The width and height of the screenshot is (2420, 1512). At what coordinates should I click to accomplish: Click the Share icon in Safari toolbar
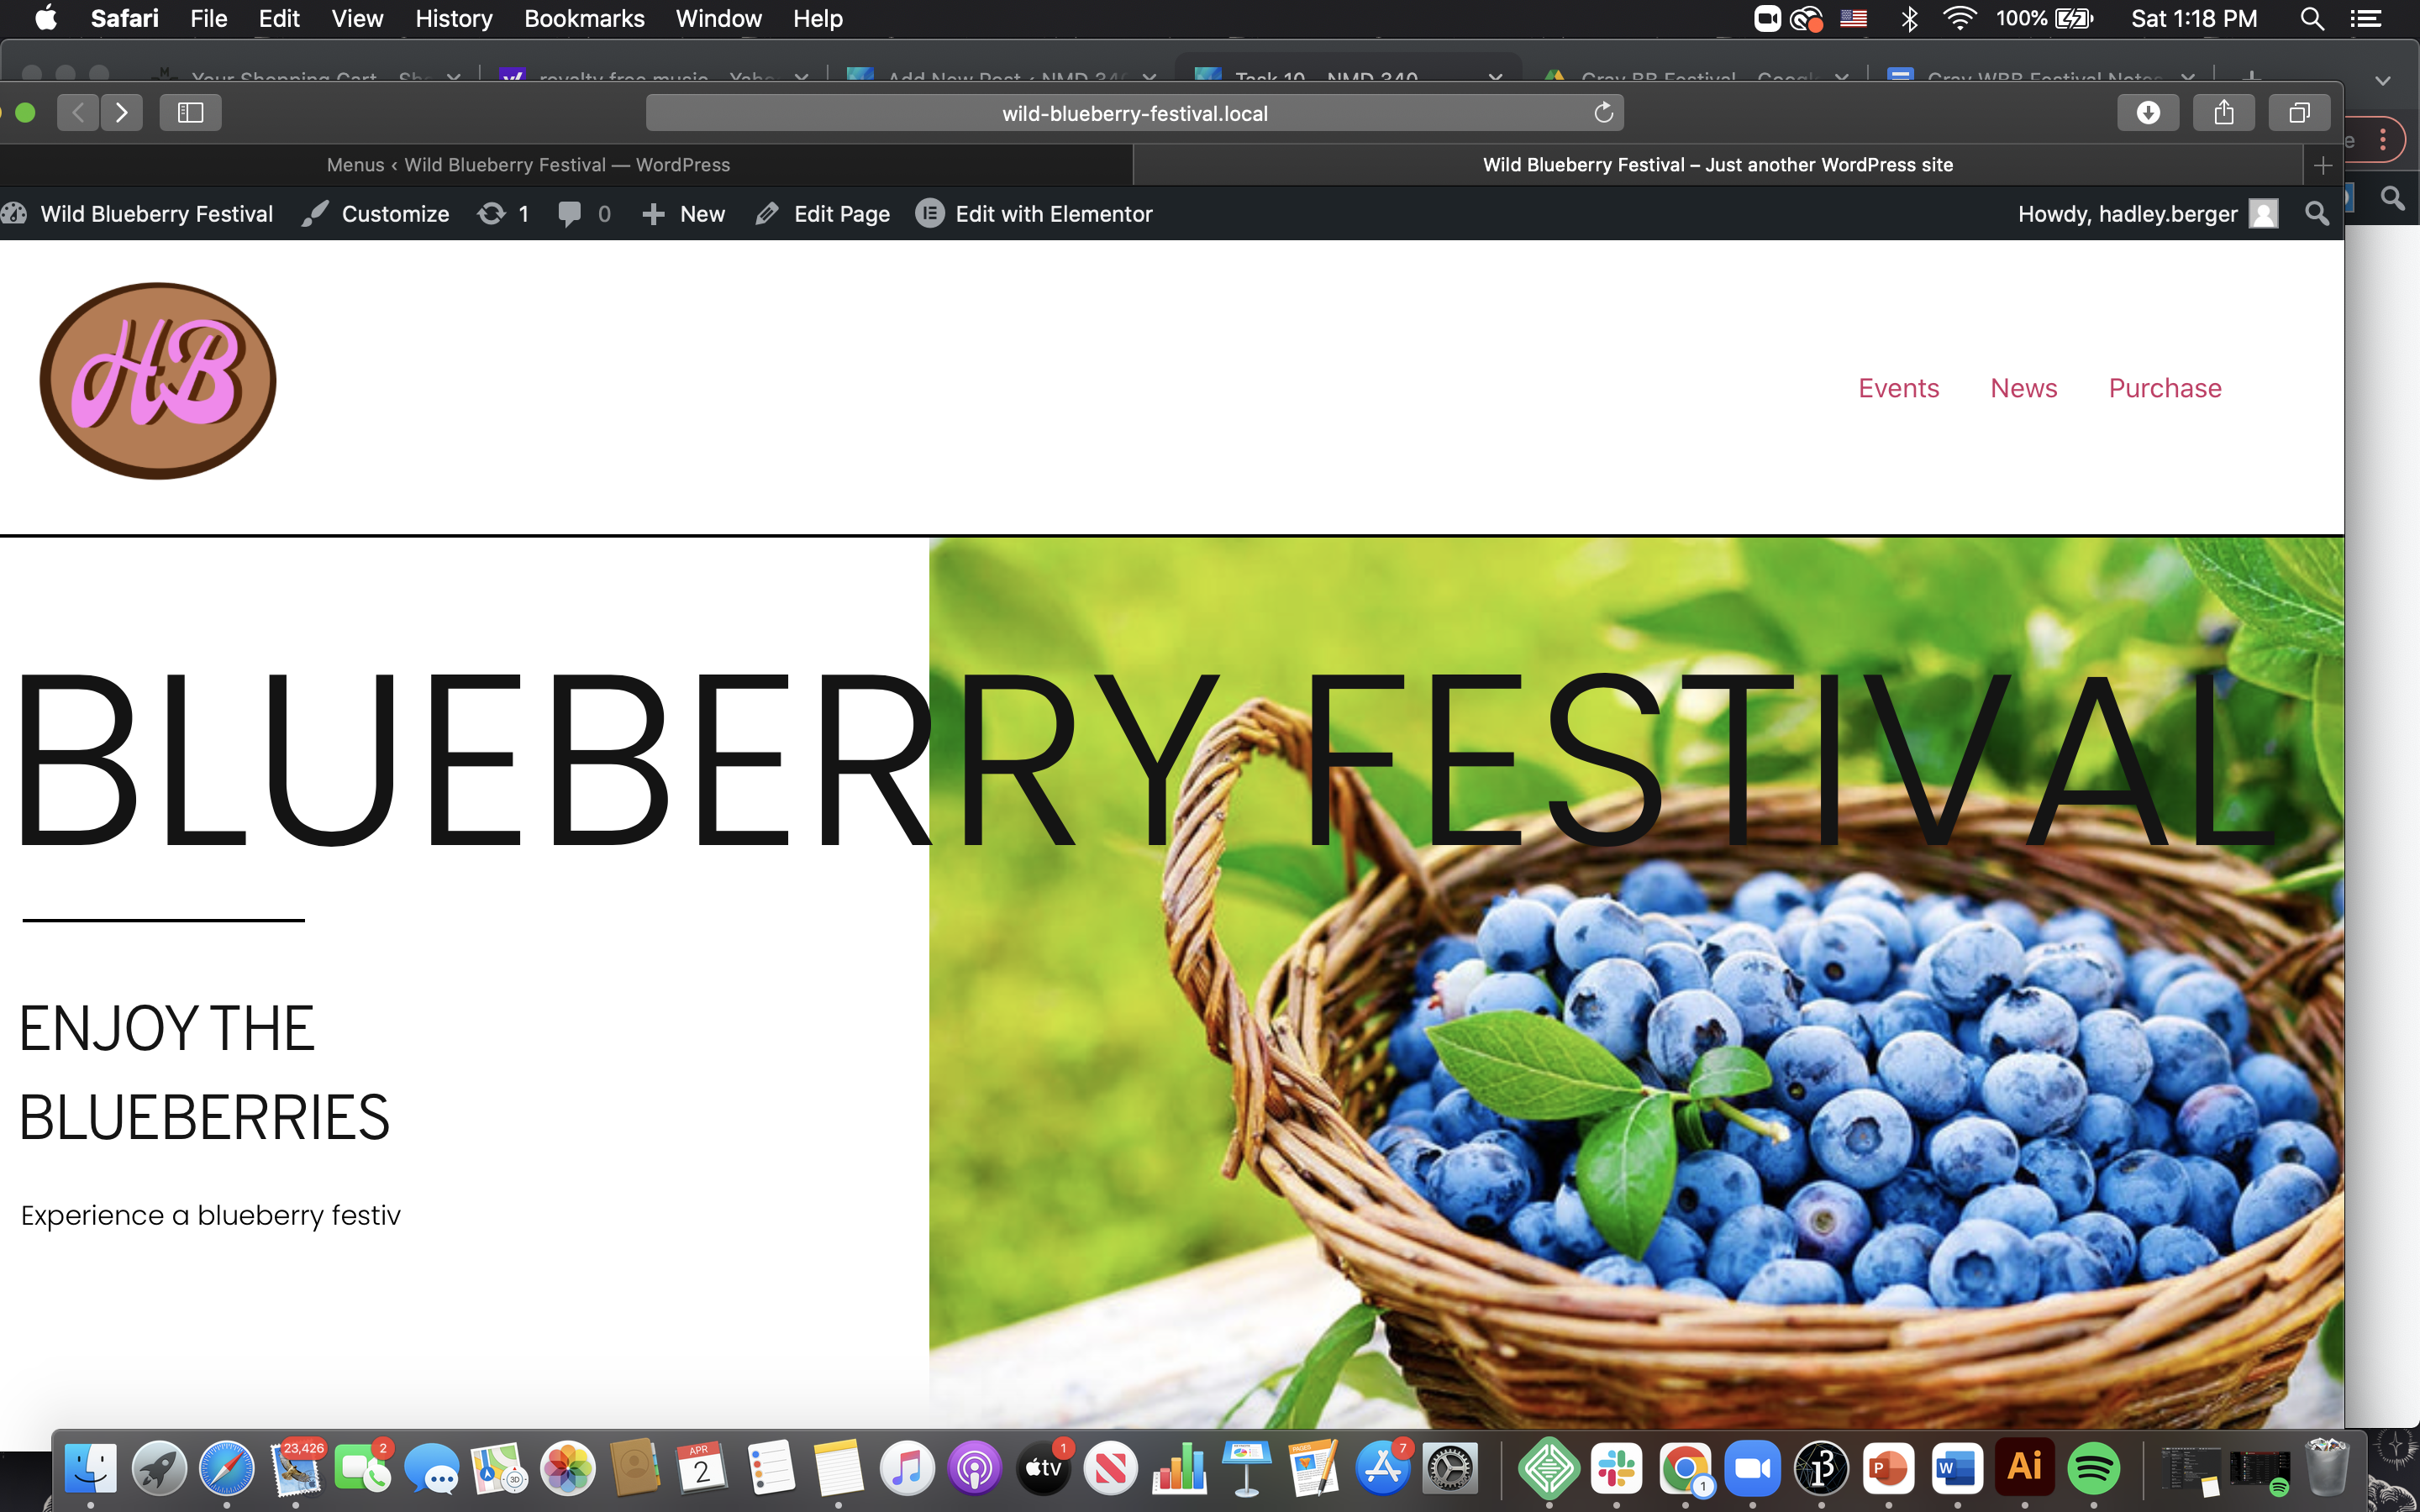2223,113
